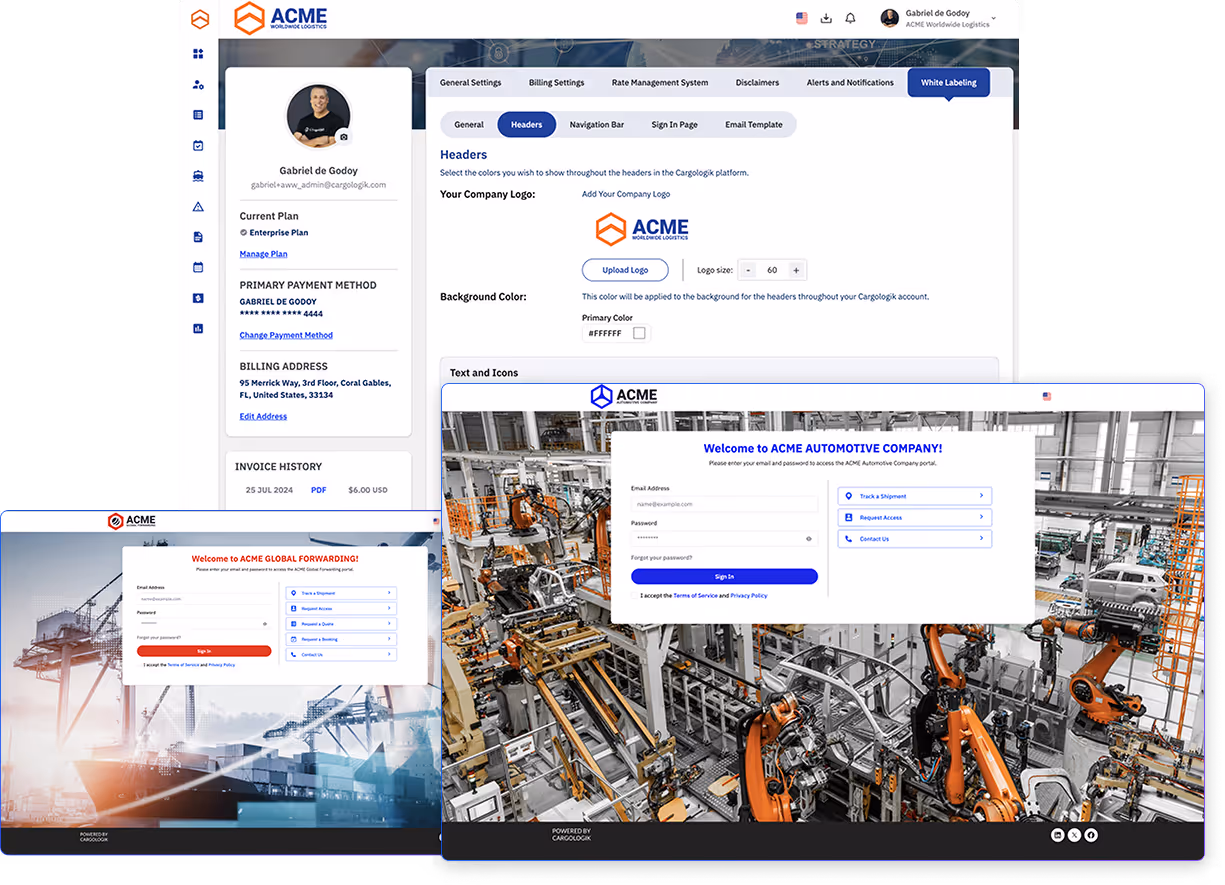This screenshot has width=1225, height=885.
Task: Switch to the General Settings tab
Action: point(470,83)
